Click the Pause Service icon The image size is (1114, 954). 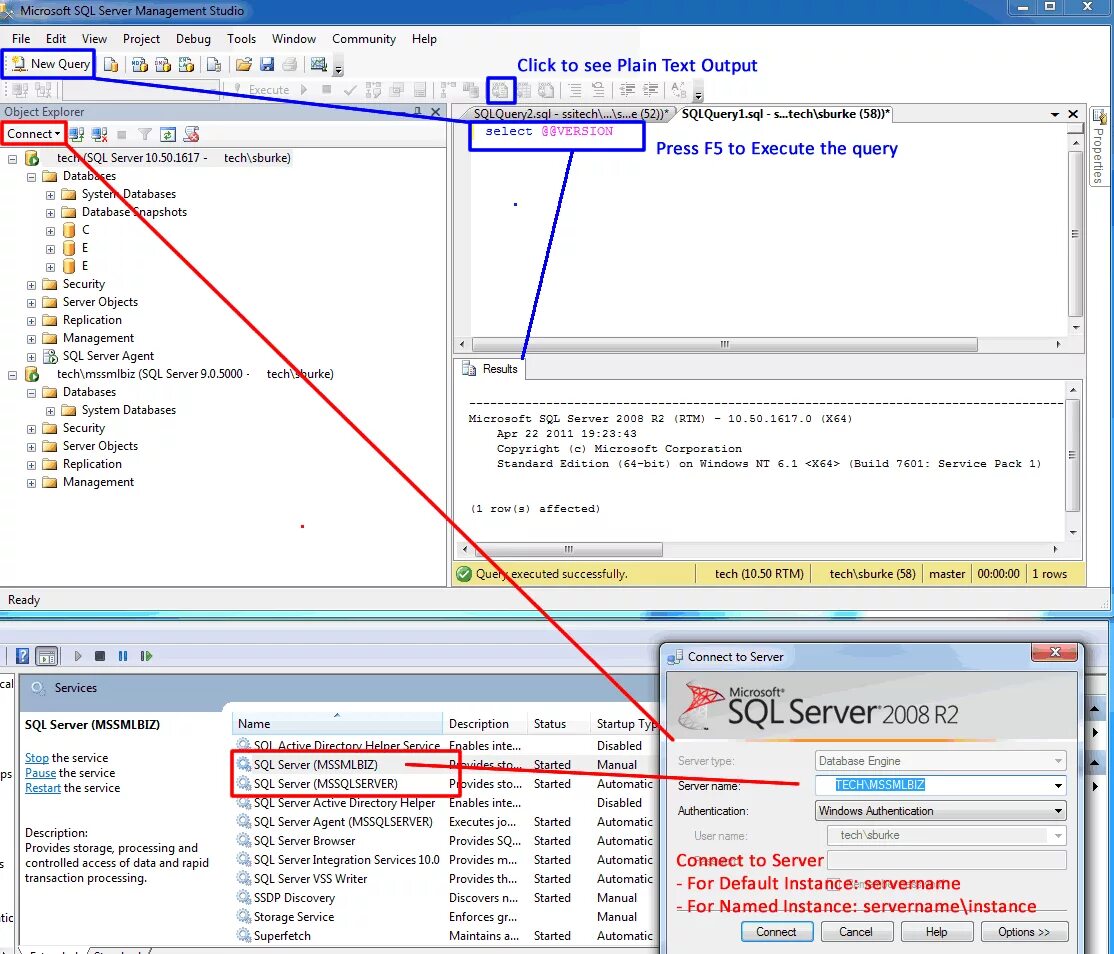click(x=123, y=656)
